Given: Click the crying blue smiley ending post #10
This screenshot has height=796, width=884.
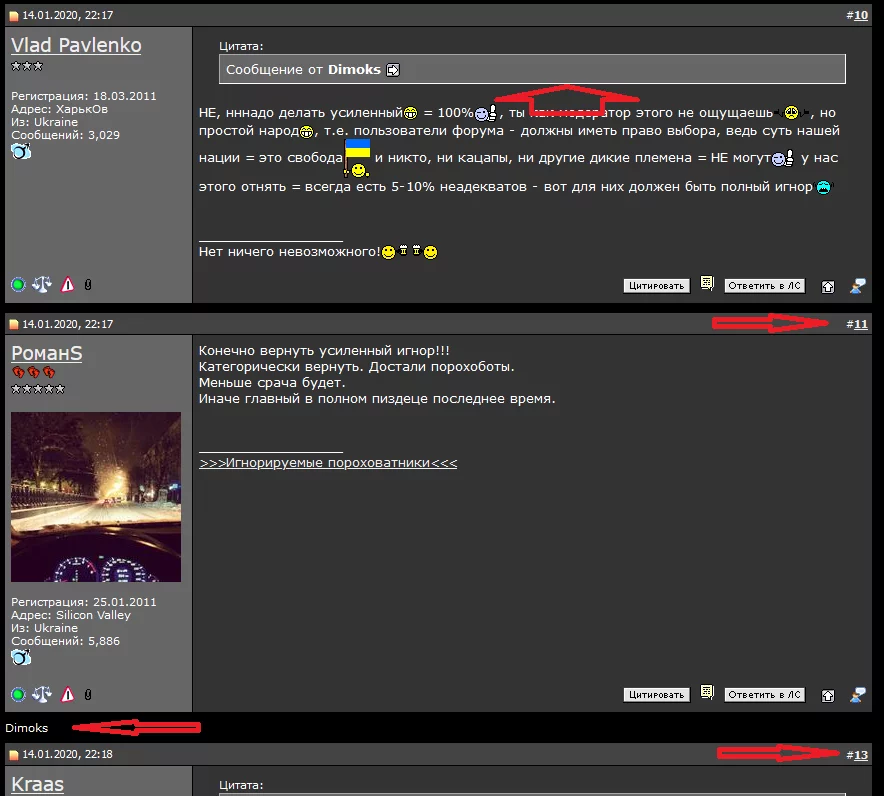Looking at the screenshot, I should tap(824, 187).
